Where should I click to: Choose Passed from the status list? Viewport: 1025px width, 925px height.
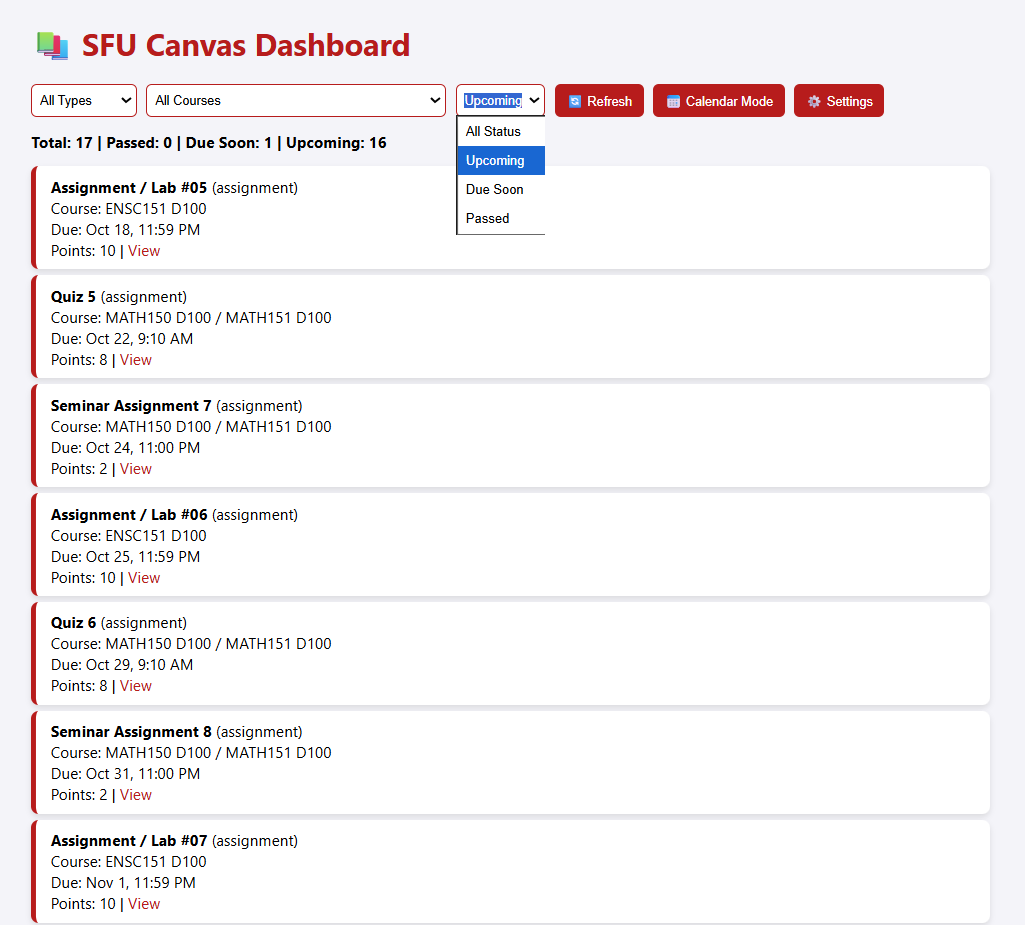click(x=501, y=218)
